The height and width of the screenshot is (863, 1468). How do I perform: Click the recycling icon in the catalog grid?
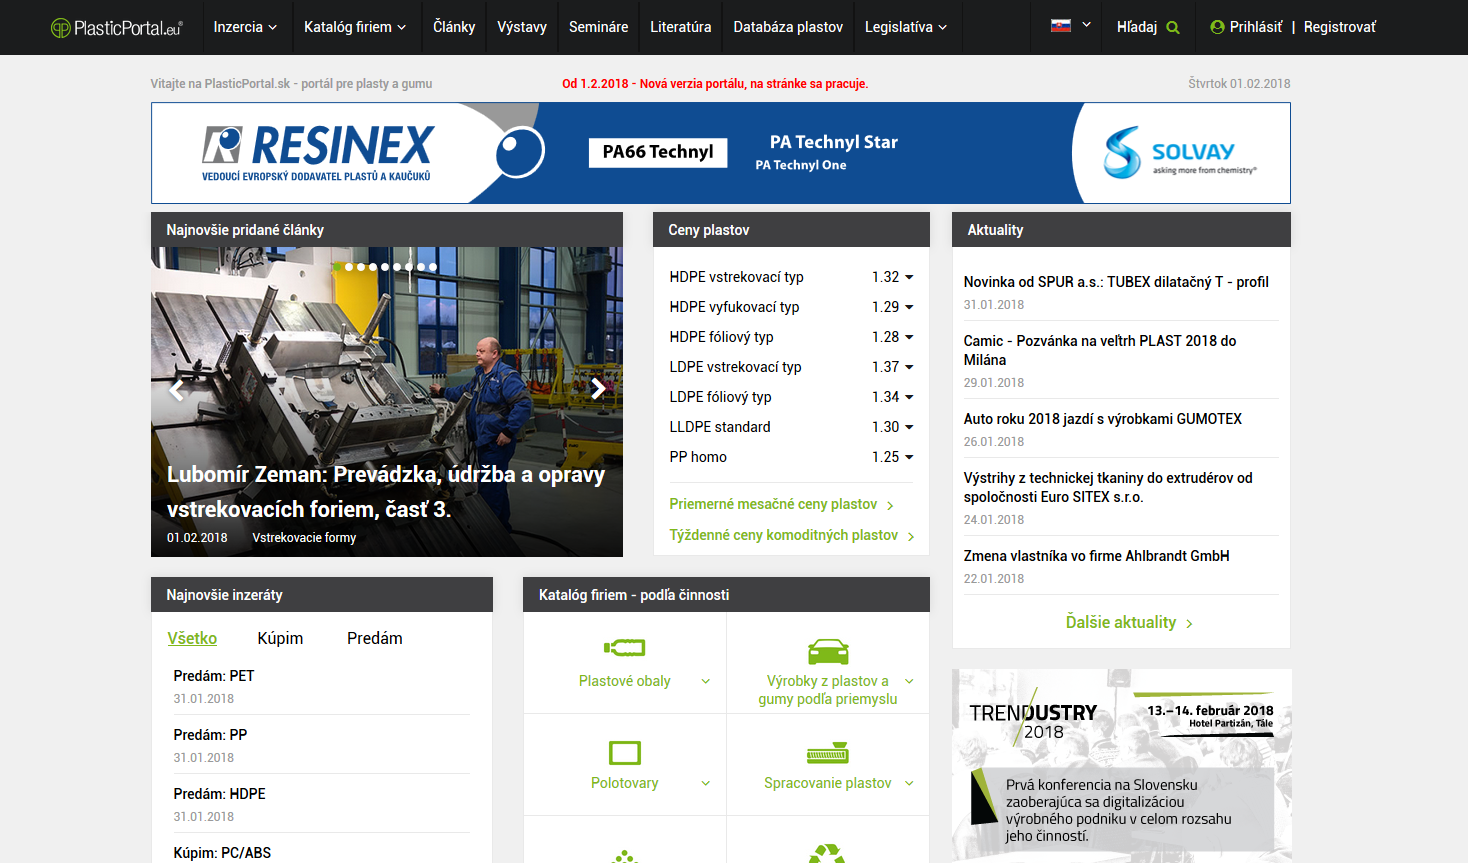[828, 853]
